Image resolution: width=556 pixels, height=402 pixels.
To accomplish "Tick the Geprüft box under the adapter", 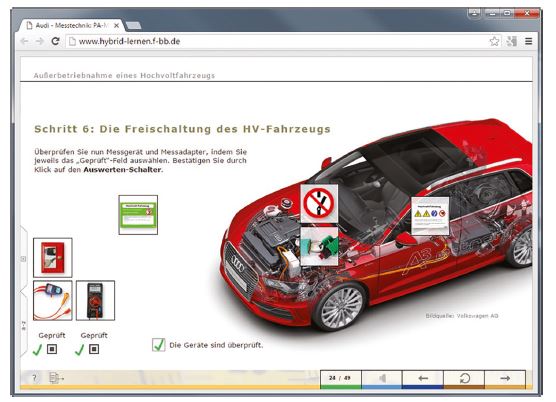I will pos(52,349).
